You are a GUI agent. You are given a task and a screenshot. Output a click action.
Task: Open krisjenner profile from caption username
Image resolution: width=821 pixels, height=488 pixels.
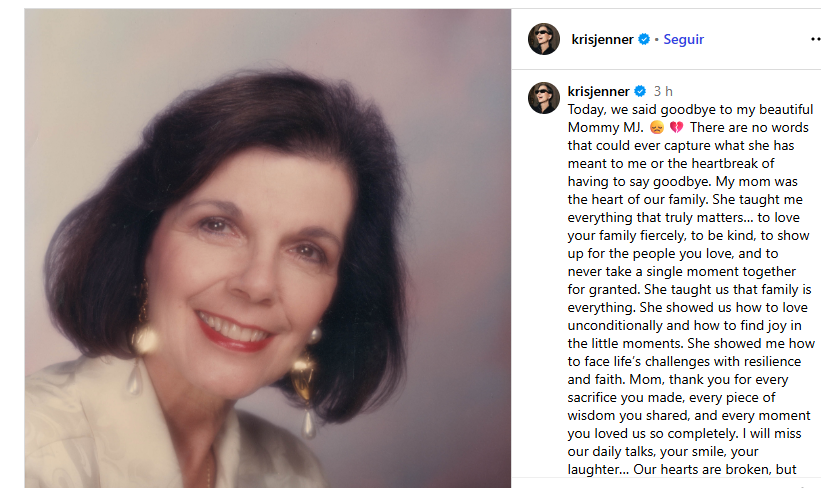tap(598, 91)
